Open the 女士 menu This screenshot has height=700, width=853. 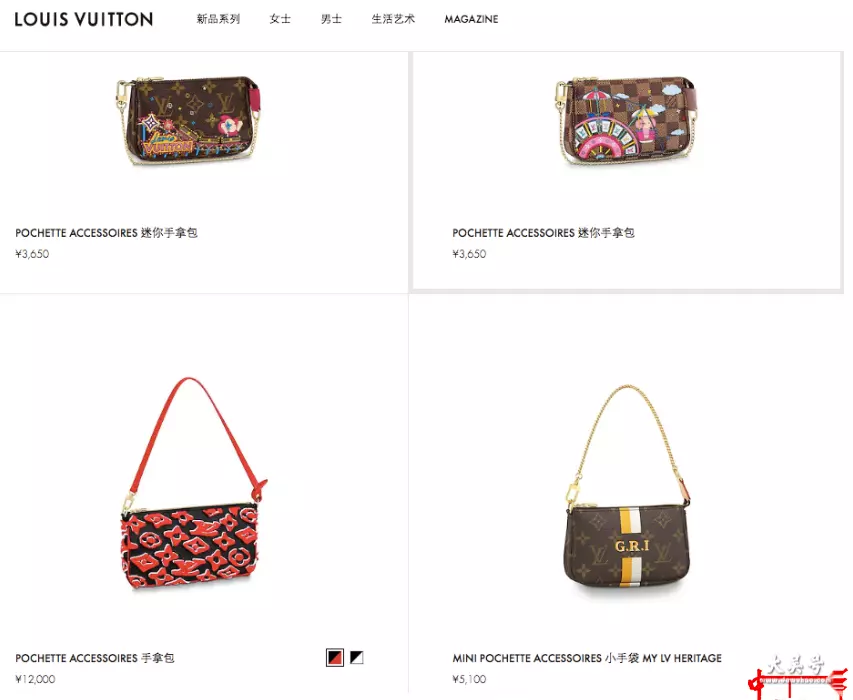tap(280, 19)
